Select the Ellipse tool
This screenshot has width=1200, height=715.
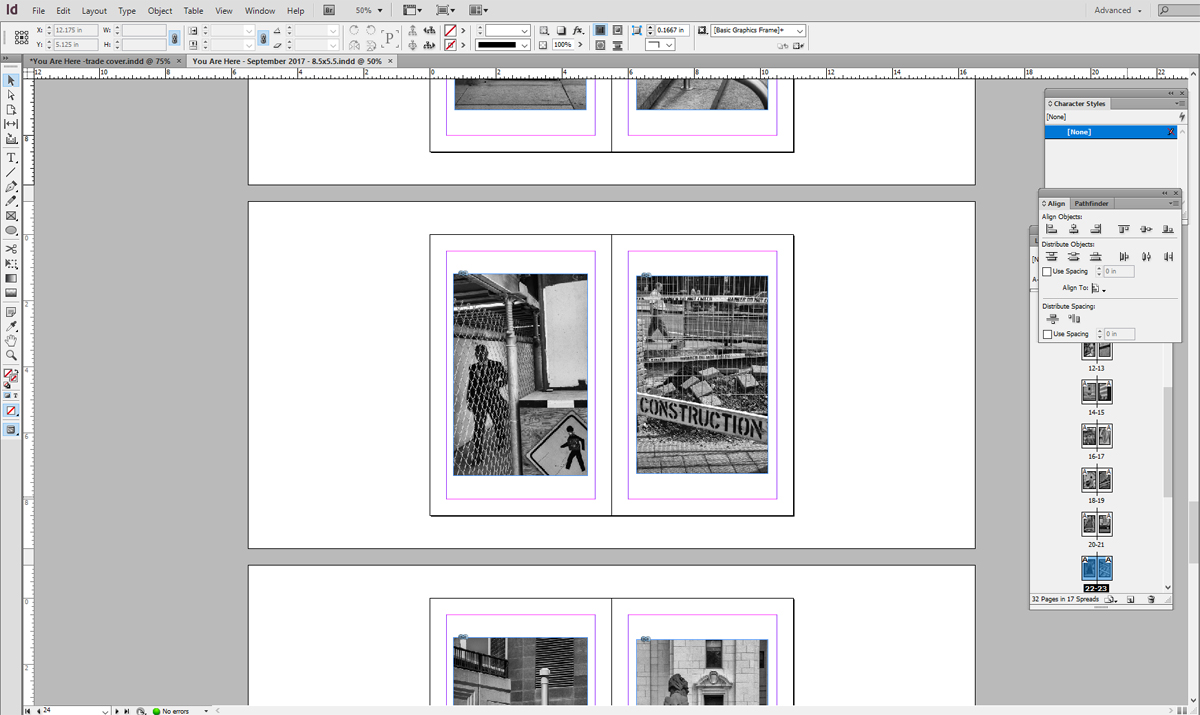coord(11,230)
